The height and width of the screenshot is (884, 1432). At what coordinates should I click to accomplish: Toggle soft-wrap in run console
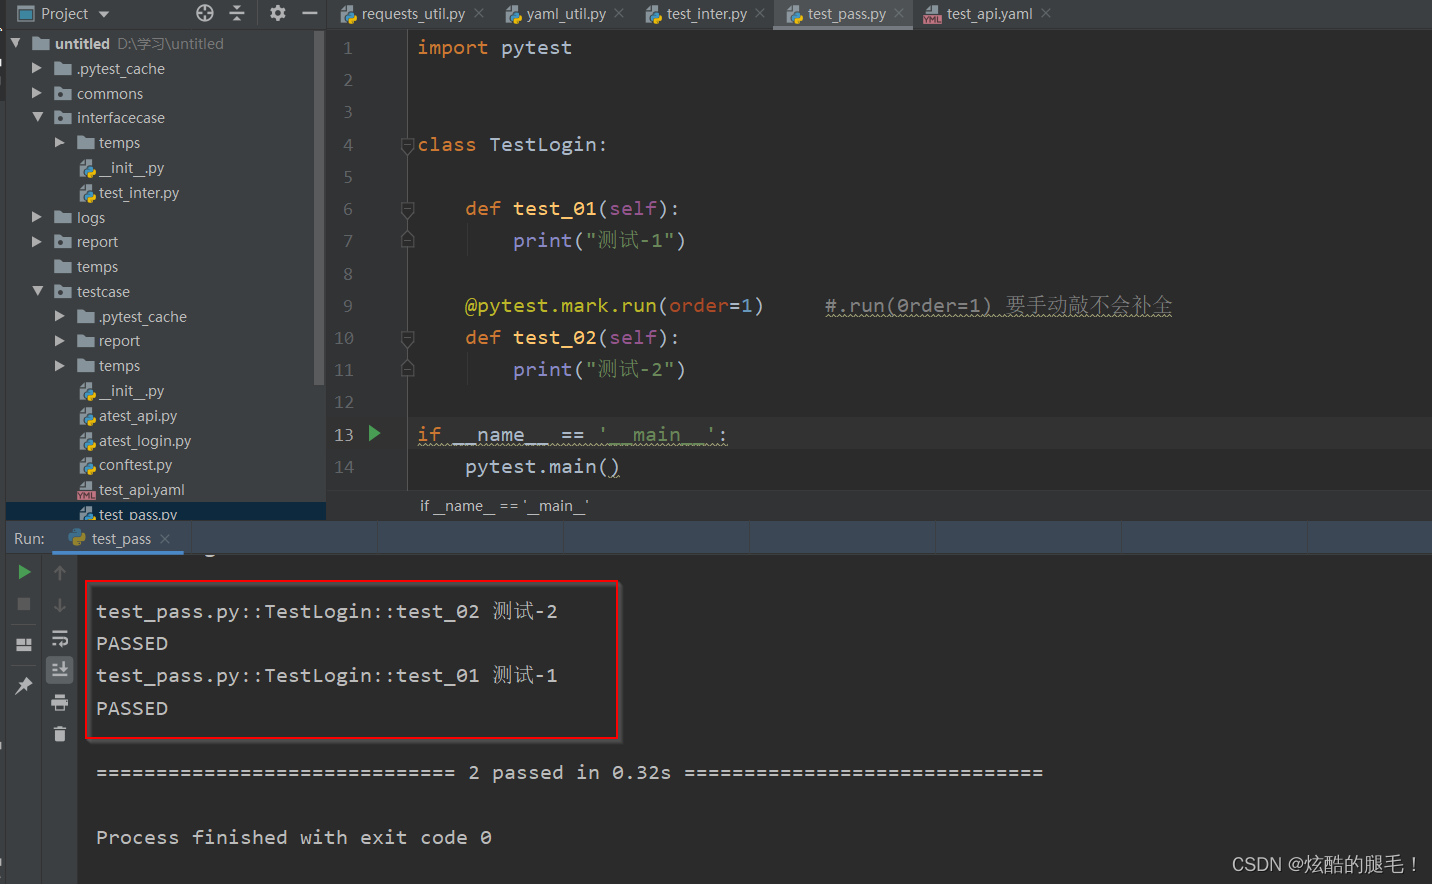tap(60, 638)
